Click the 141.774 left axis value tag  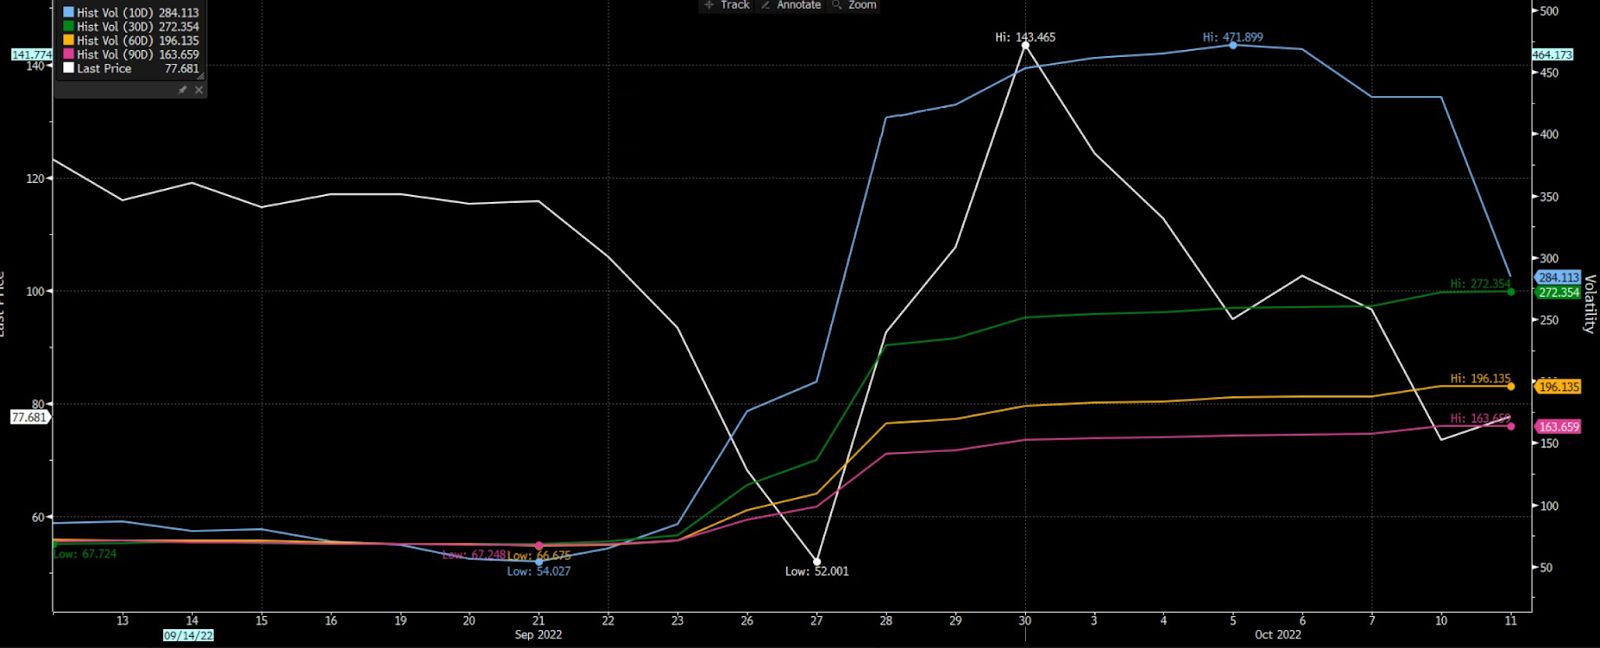click(x=31, y=55)
